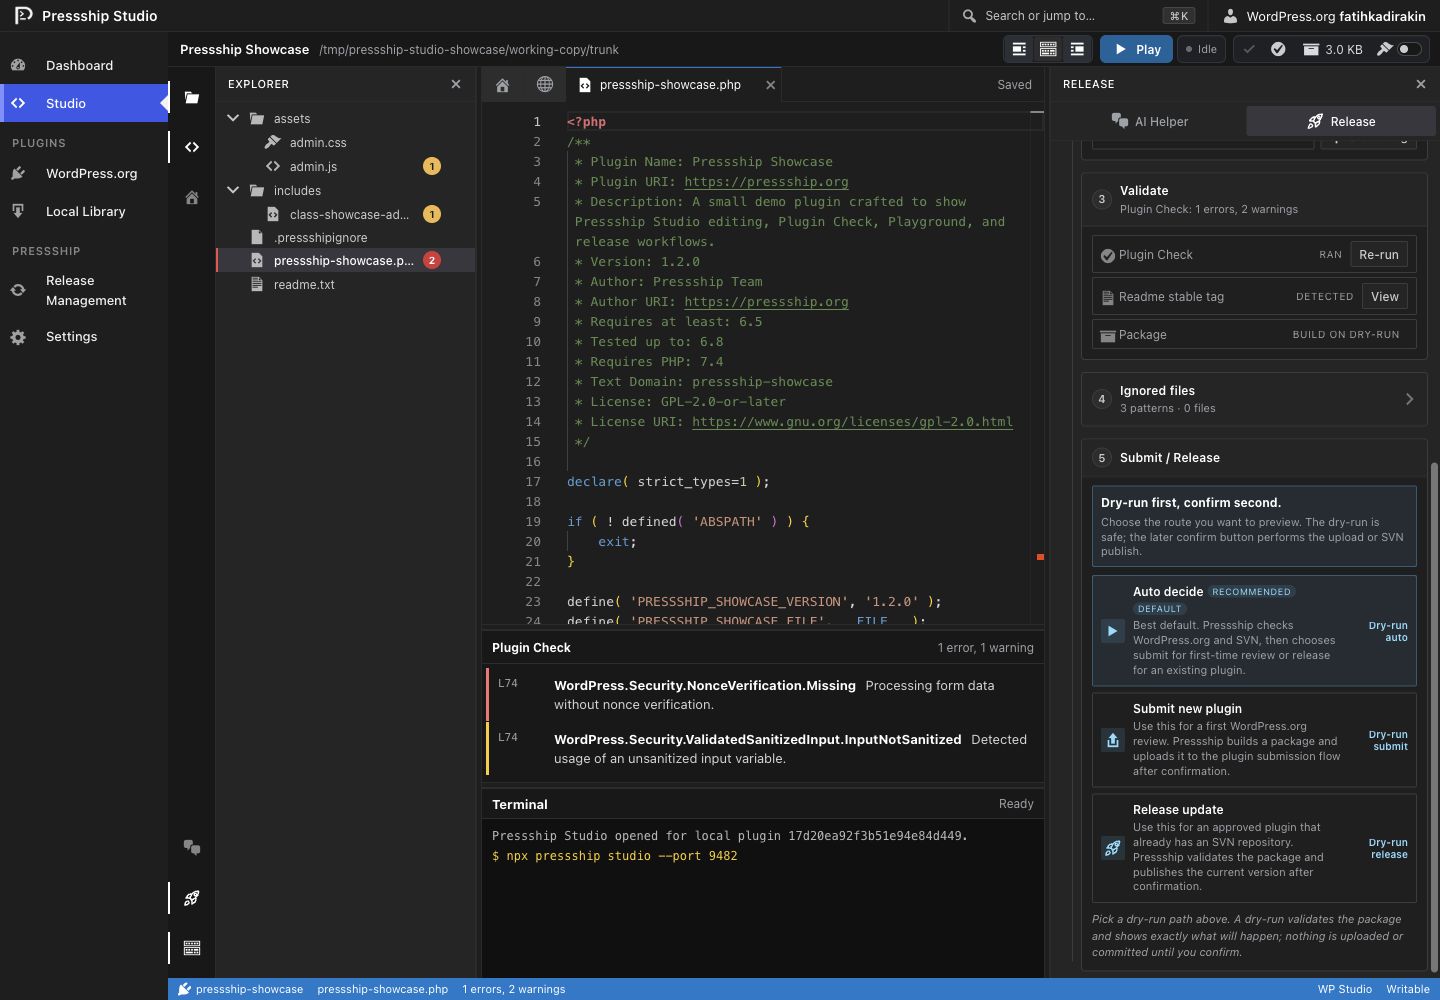The width and height of the screenshot is (1440, 1000).
Task: Click Dry-run release button
Action: click(1388, 848)
